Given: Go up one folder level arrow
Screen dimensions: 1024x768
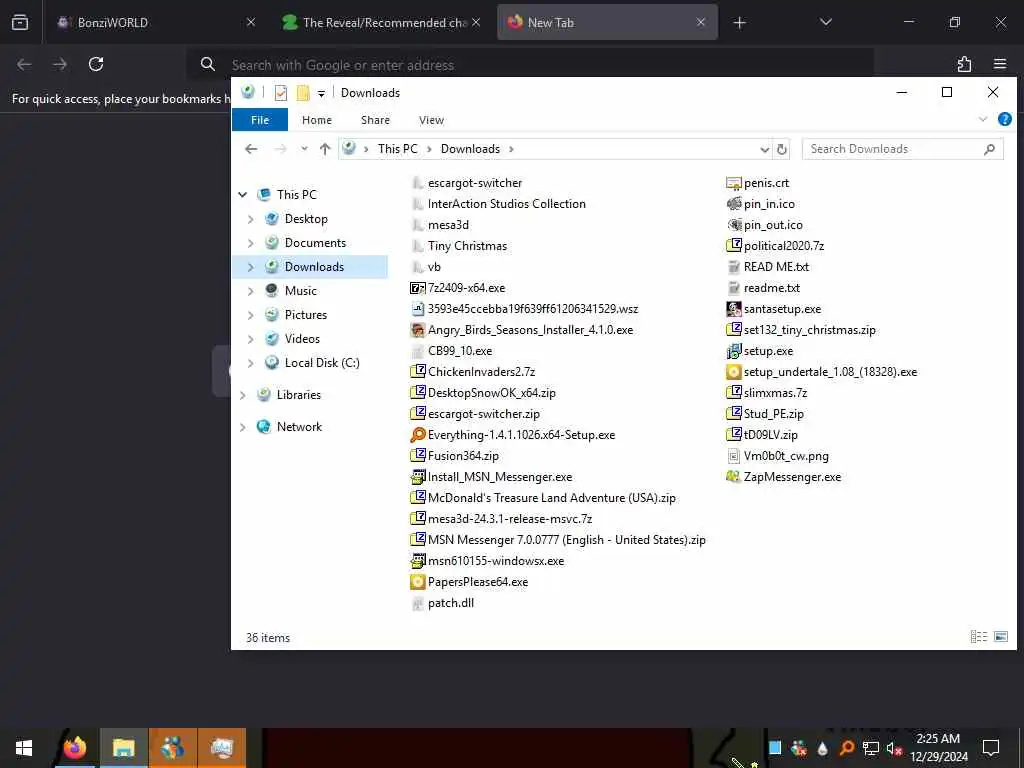Looking at the screenshot, I should pos(325,149).
